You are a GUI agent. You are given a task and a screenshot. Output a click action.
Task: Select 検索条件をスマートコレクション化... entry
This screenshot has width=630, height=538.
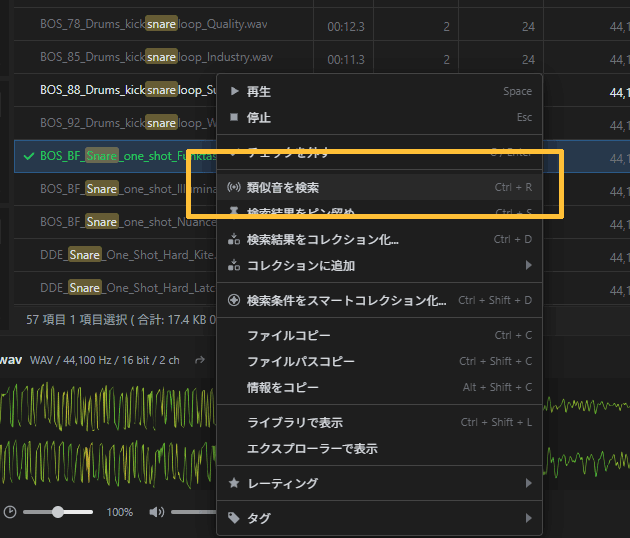point(380,300)
